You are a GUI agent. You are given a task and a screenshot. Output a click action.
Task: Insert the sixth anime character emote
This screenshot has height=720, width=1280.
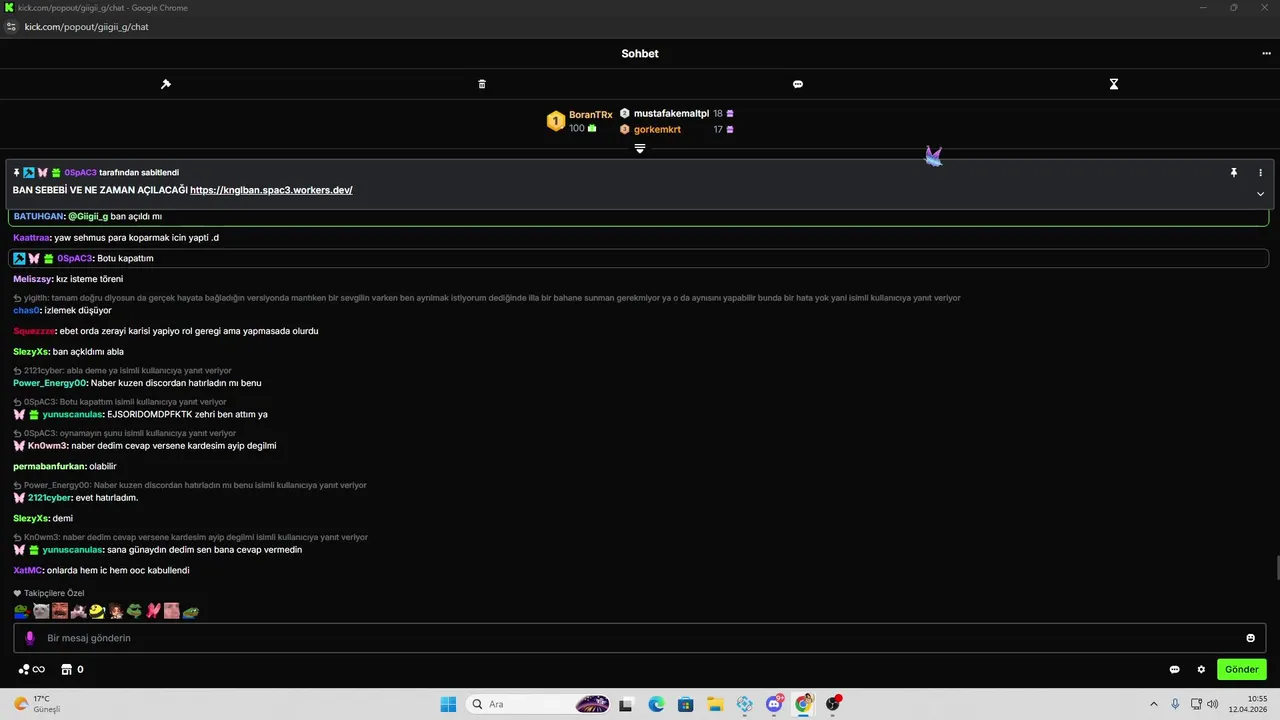[116, 611]
